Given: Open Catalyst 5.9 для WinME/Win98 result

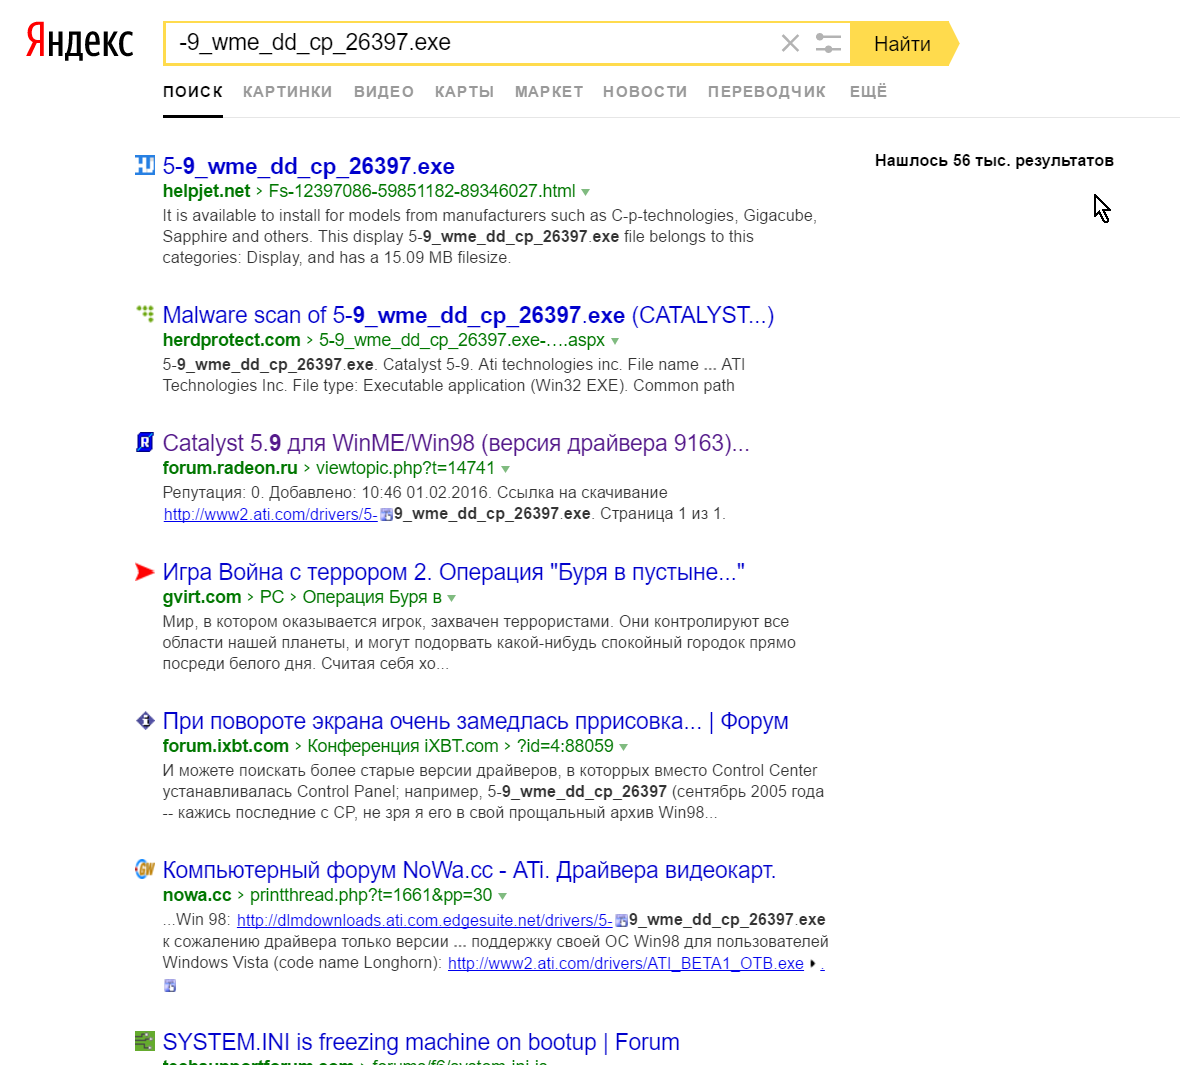Looking at the screenshot, I should click(456, 443).
